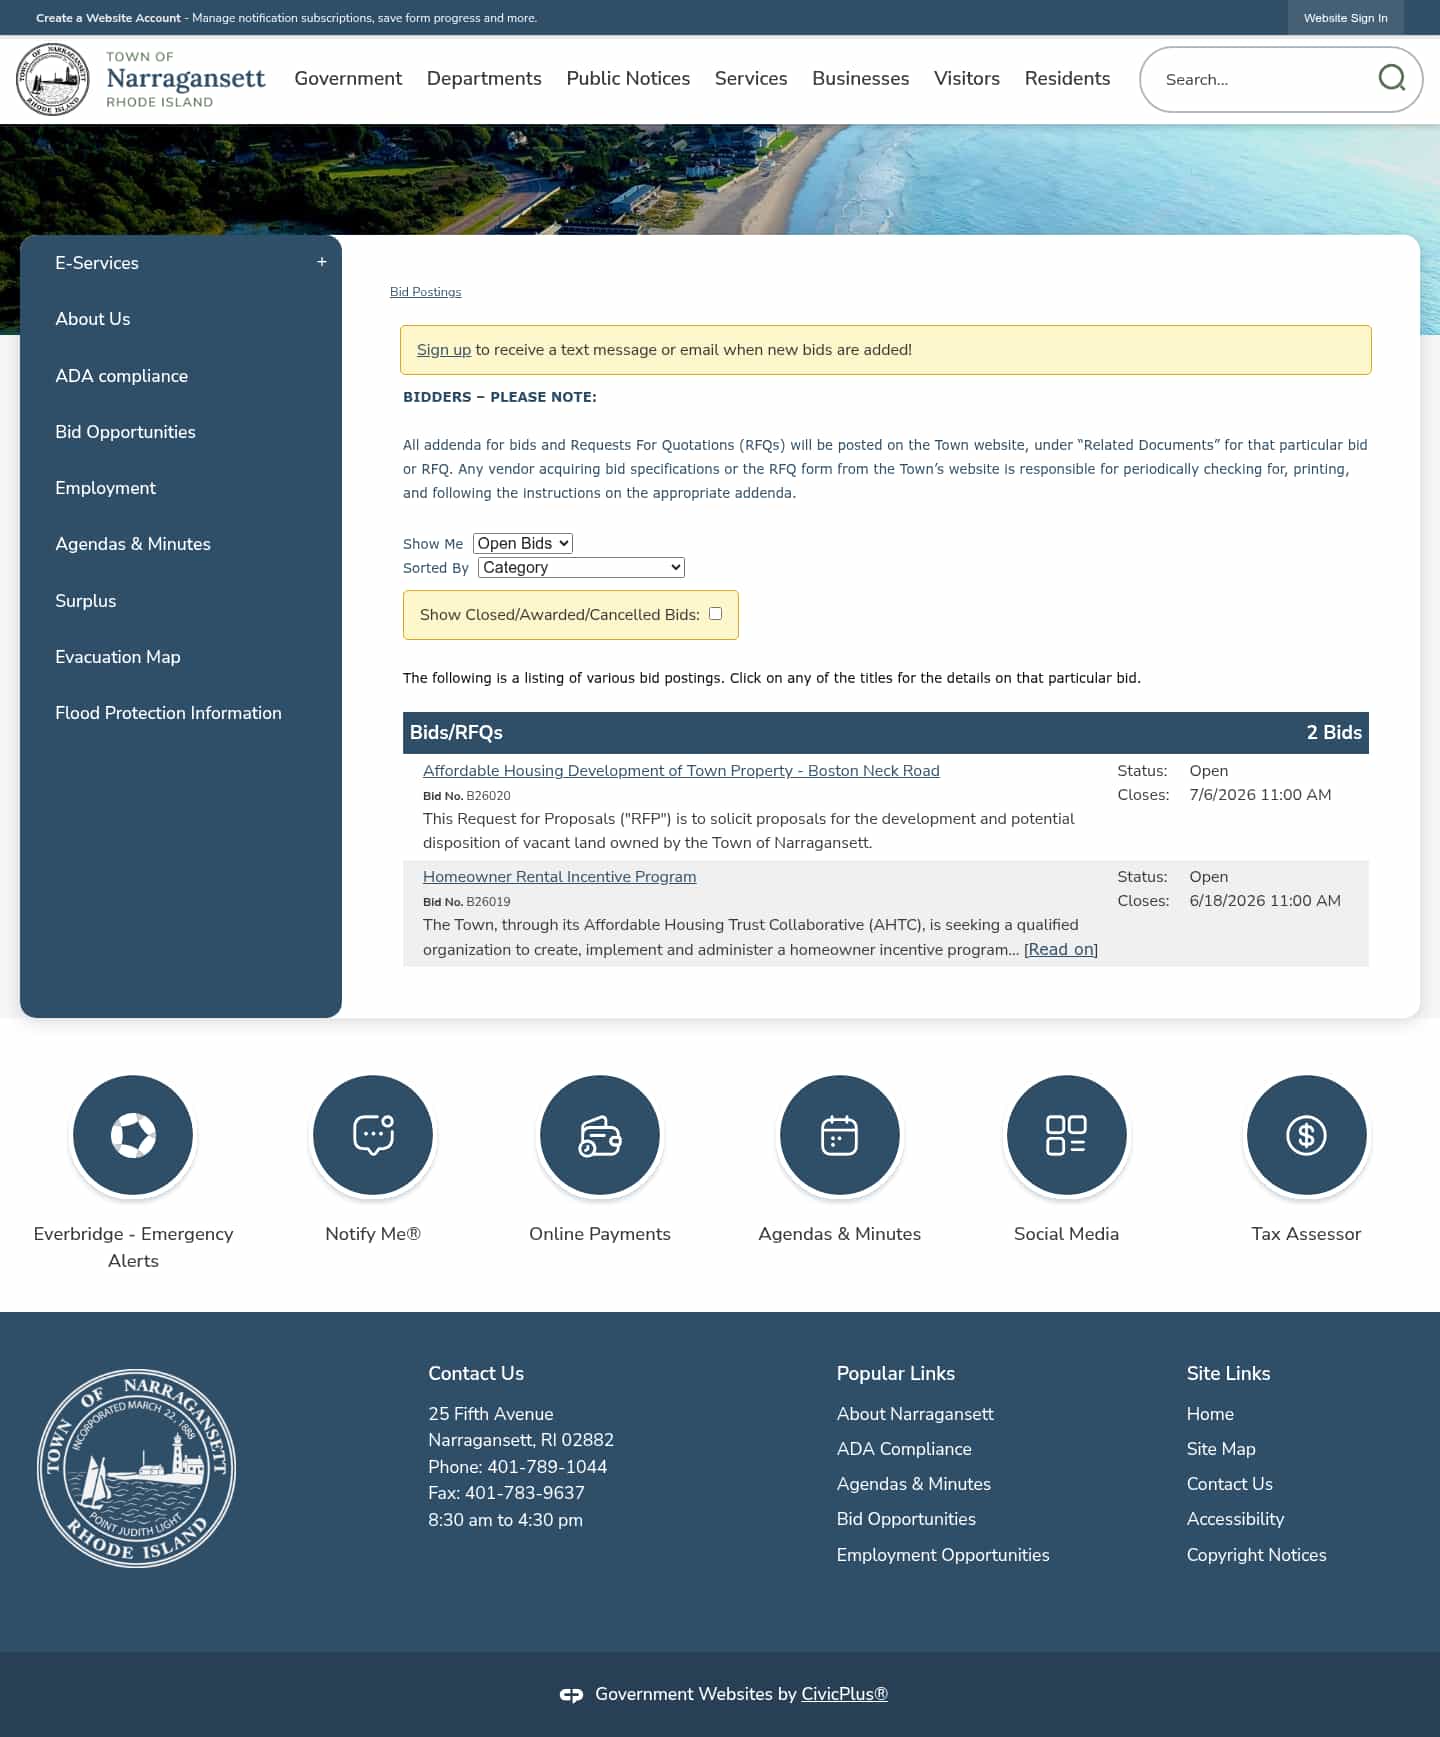Screen dimensions: 1440x1737
Task: Click Site Map footer link
Action: coord(1221,1449)
